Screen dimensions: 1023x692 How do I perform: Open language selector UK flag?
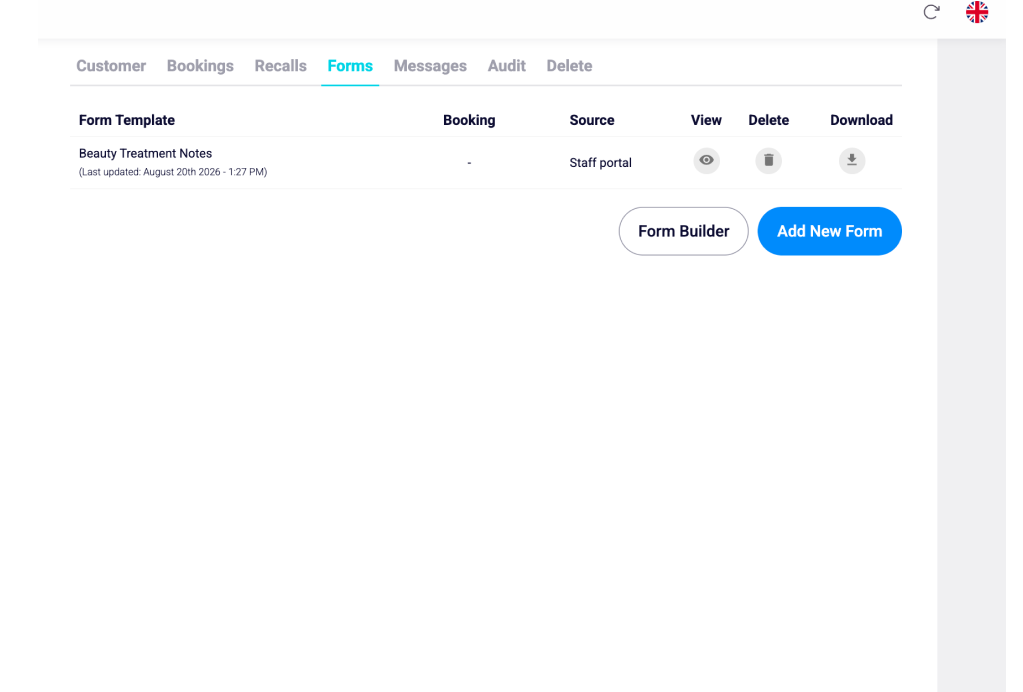point(977,12)
